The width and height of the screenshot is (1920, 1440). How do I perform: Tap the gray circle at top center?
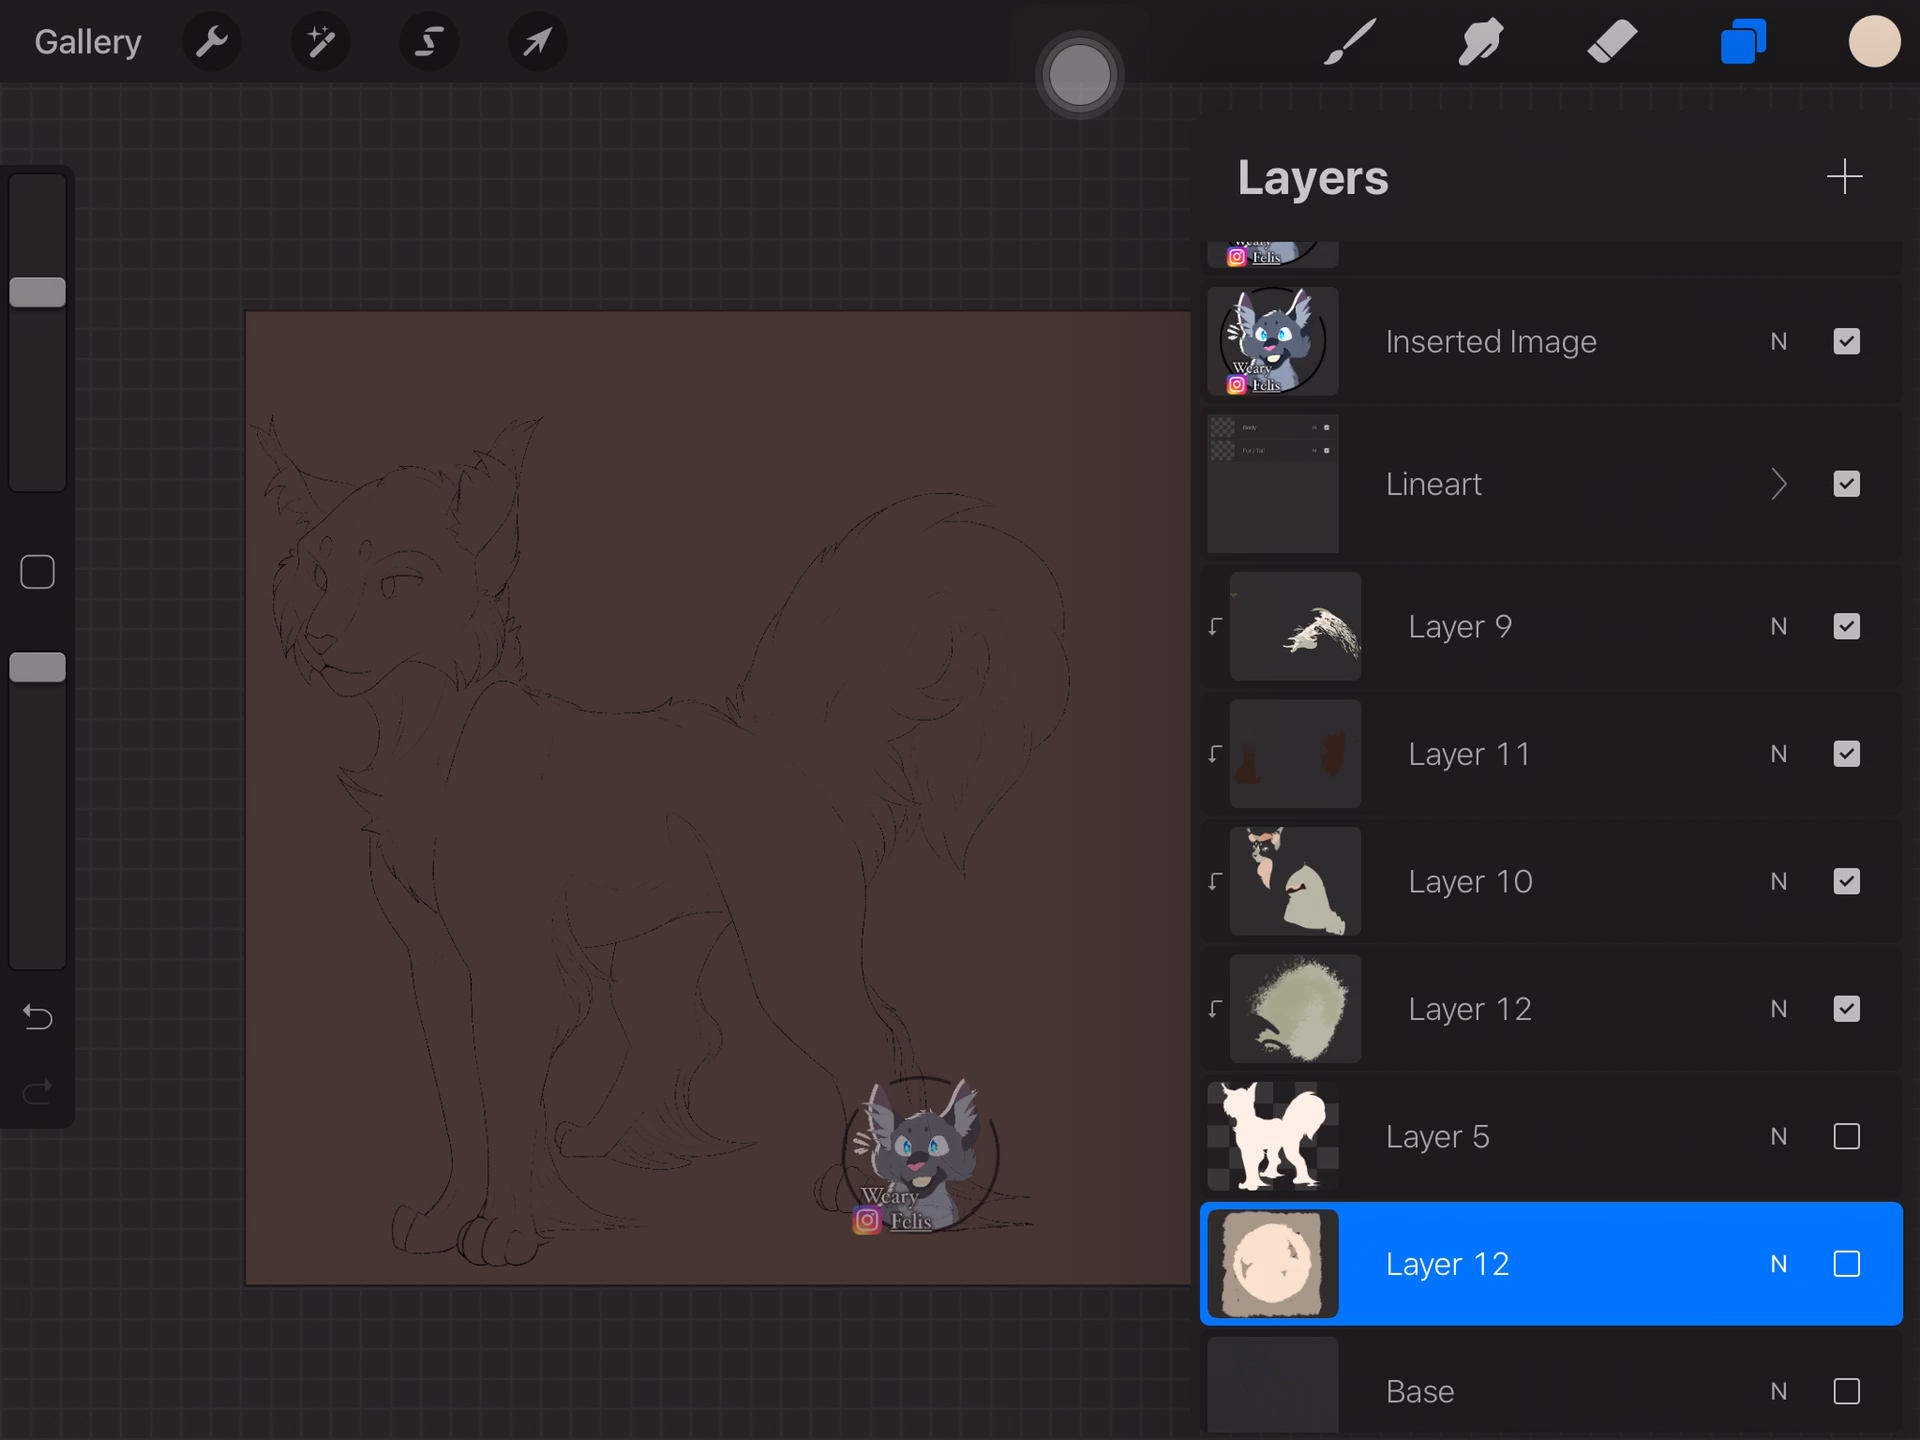point(1079,75)
